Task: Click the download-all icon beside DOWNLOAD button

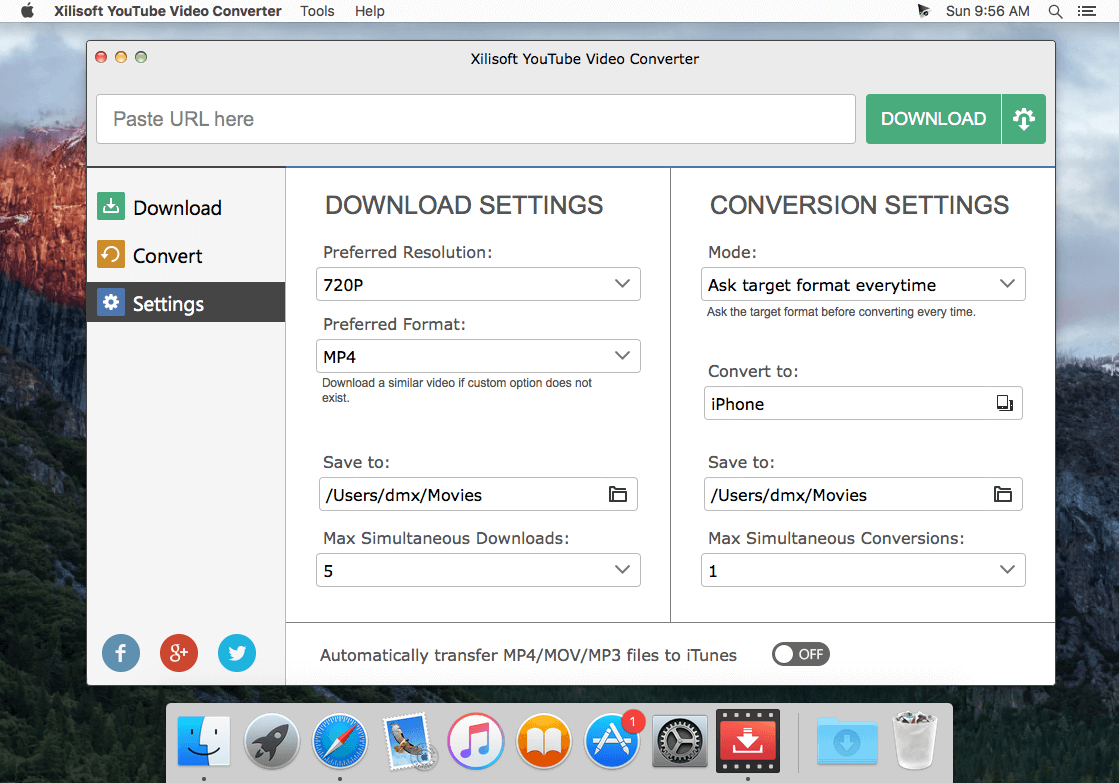Action: tap(1023, 118)
